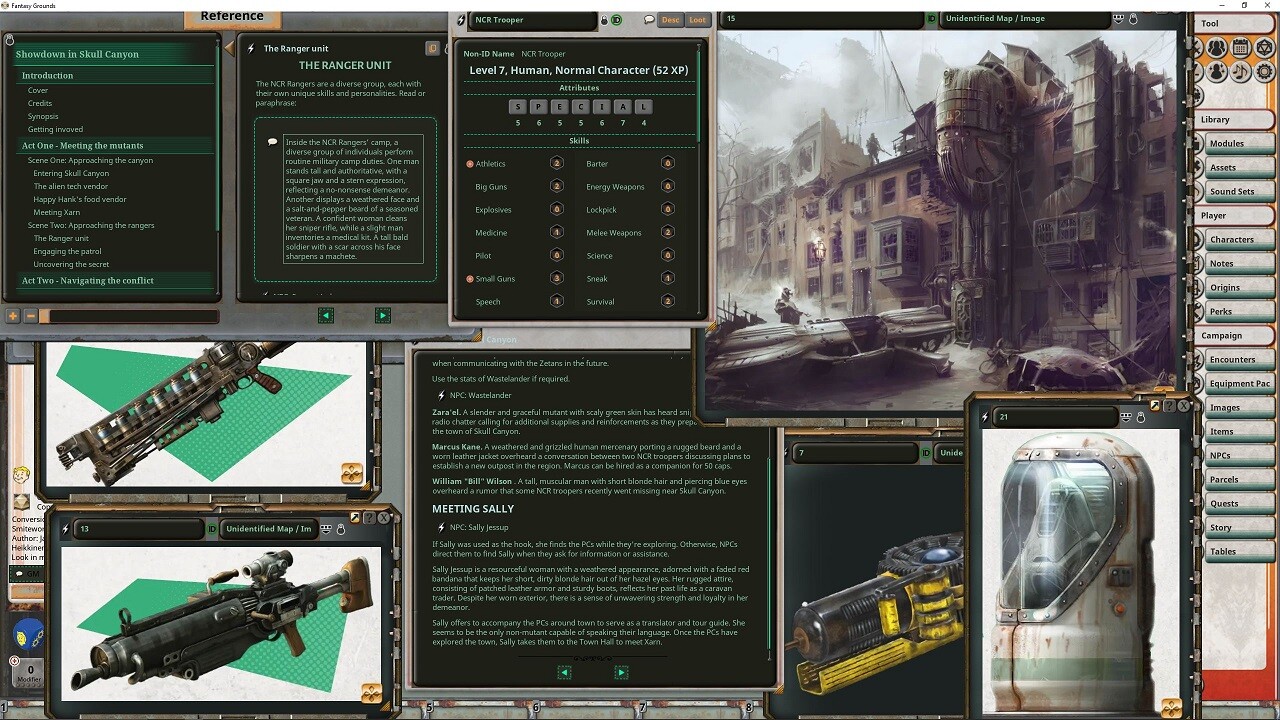Switch to the Reference tab
The width and height of the screenshot is (1280, 720).
(231, 16)
